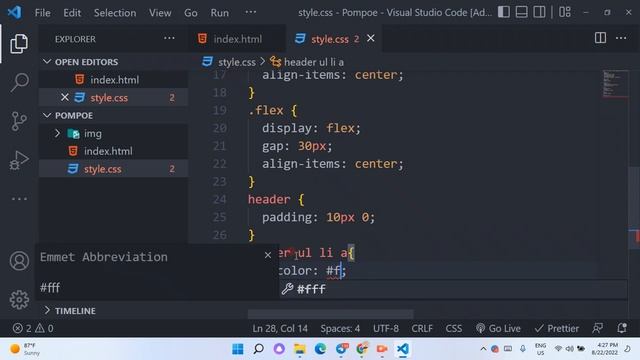640x360 pixels.
Task: Open View menu
Action: (x=160, y=13)
